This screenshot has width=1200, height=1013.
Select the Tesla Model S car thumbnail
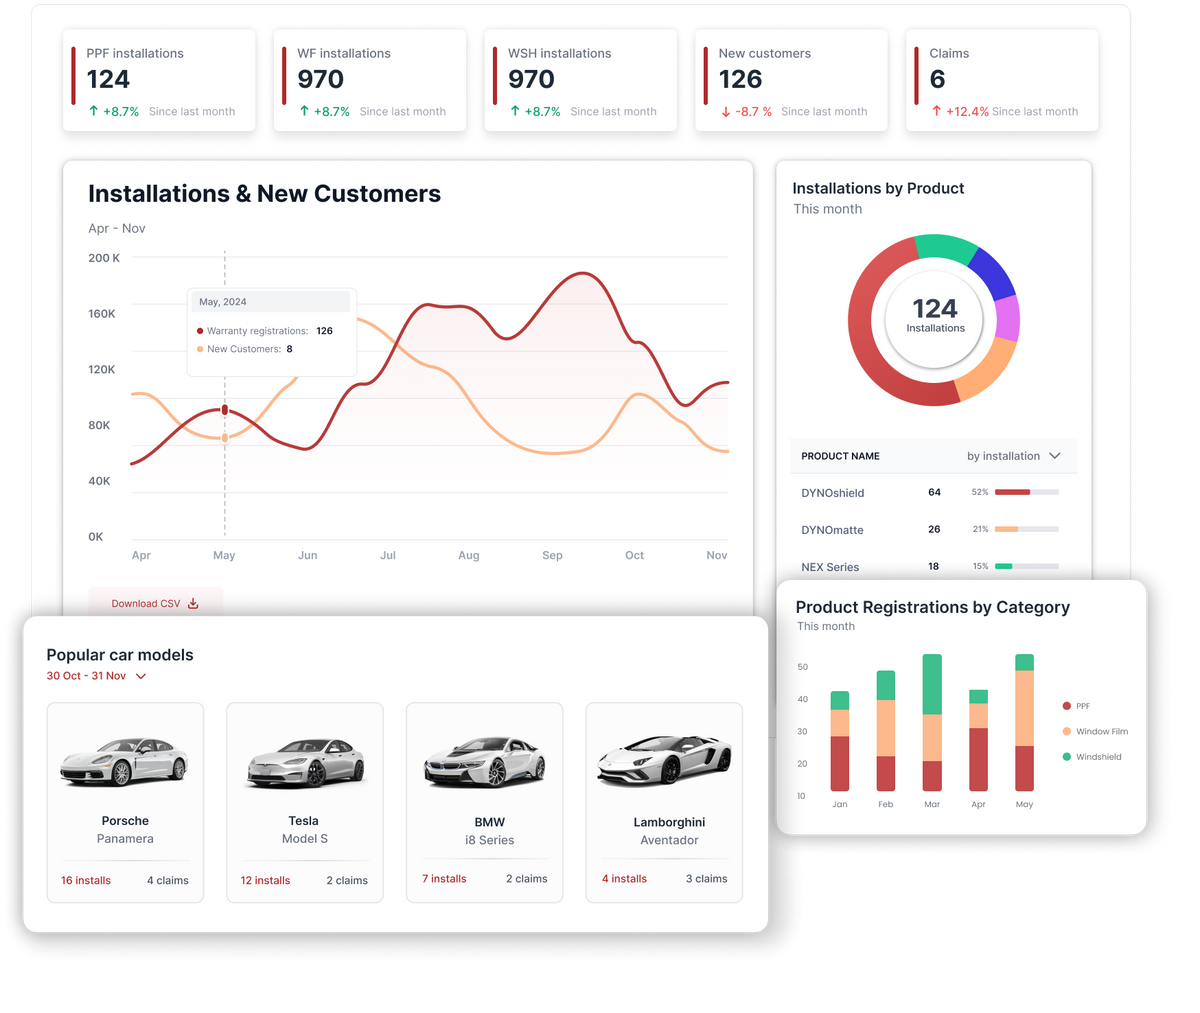point(305,763)
